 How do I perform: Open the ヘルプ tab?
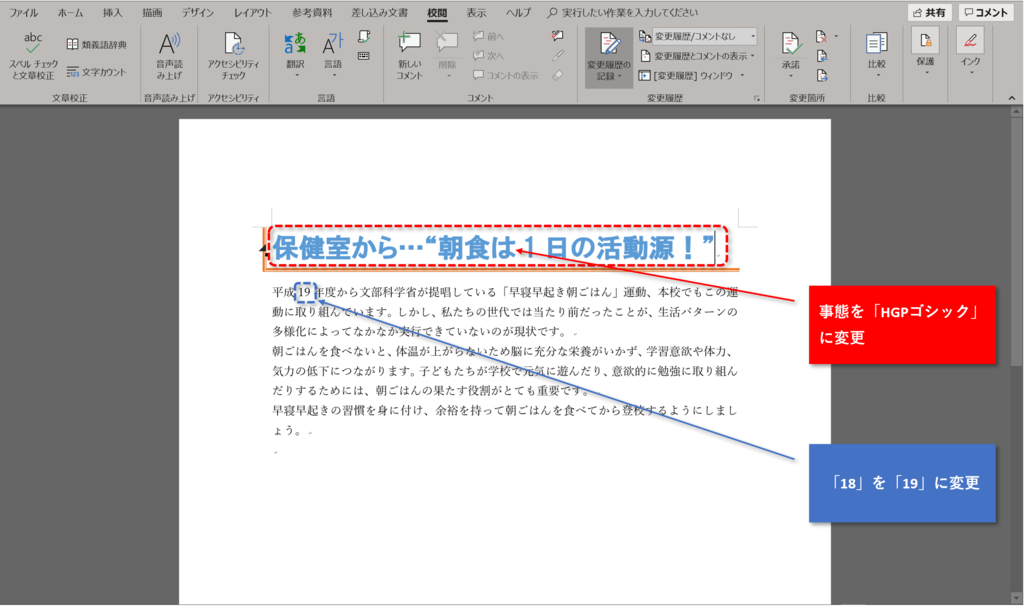click(x=519, y=12)
